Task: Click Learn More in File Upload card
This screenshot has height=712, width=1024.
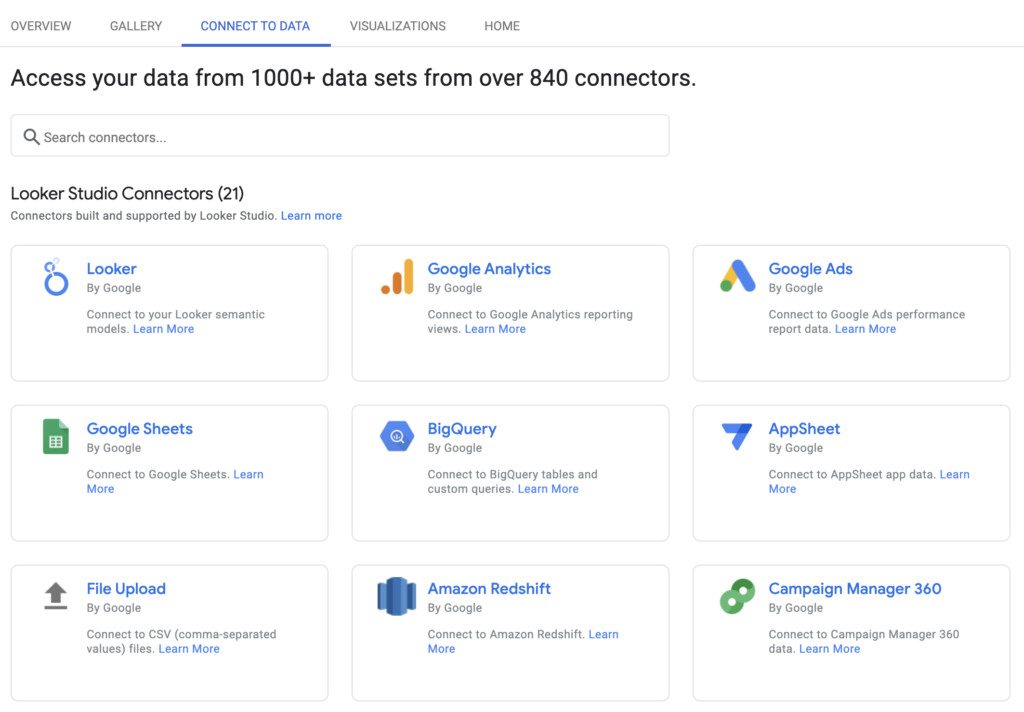Action: tap(189, 649)
